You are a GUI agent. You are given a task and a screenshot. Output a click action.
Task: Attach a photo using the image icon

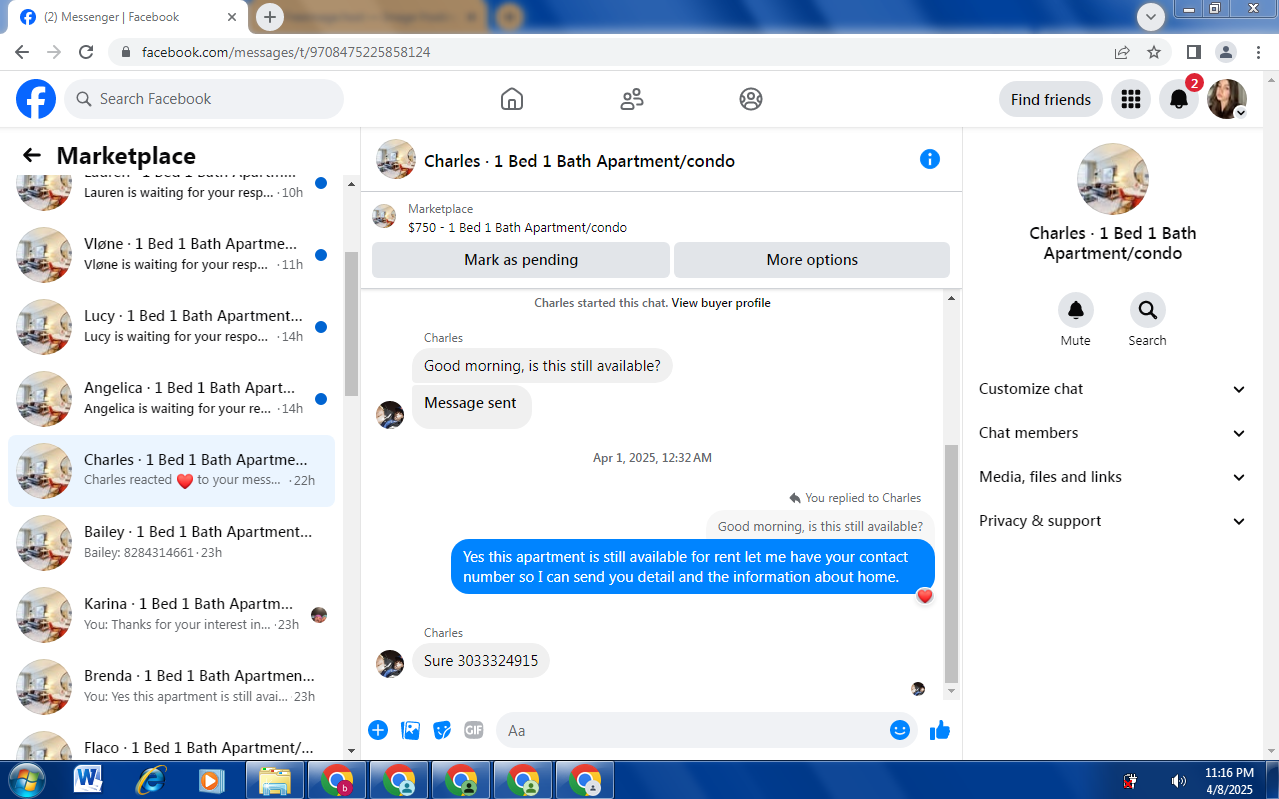tap(410, 730)
